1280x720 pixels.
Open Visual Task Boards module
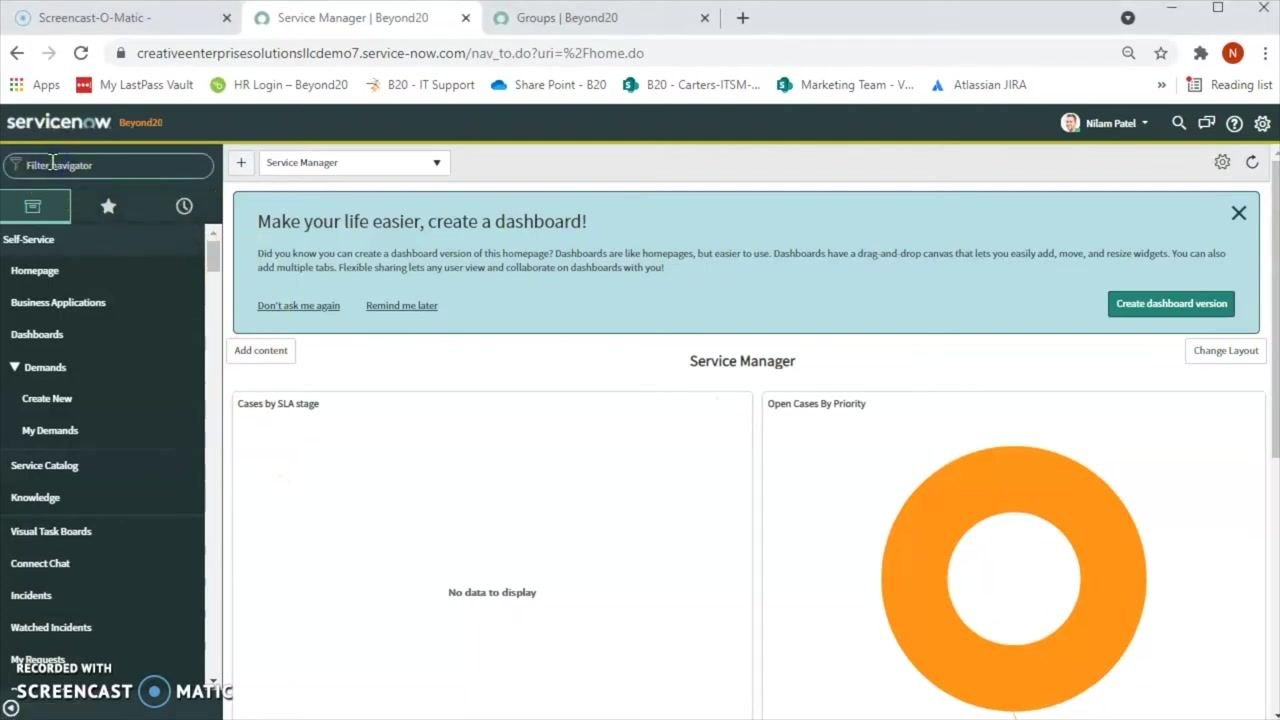click(51, 532)
